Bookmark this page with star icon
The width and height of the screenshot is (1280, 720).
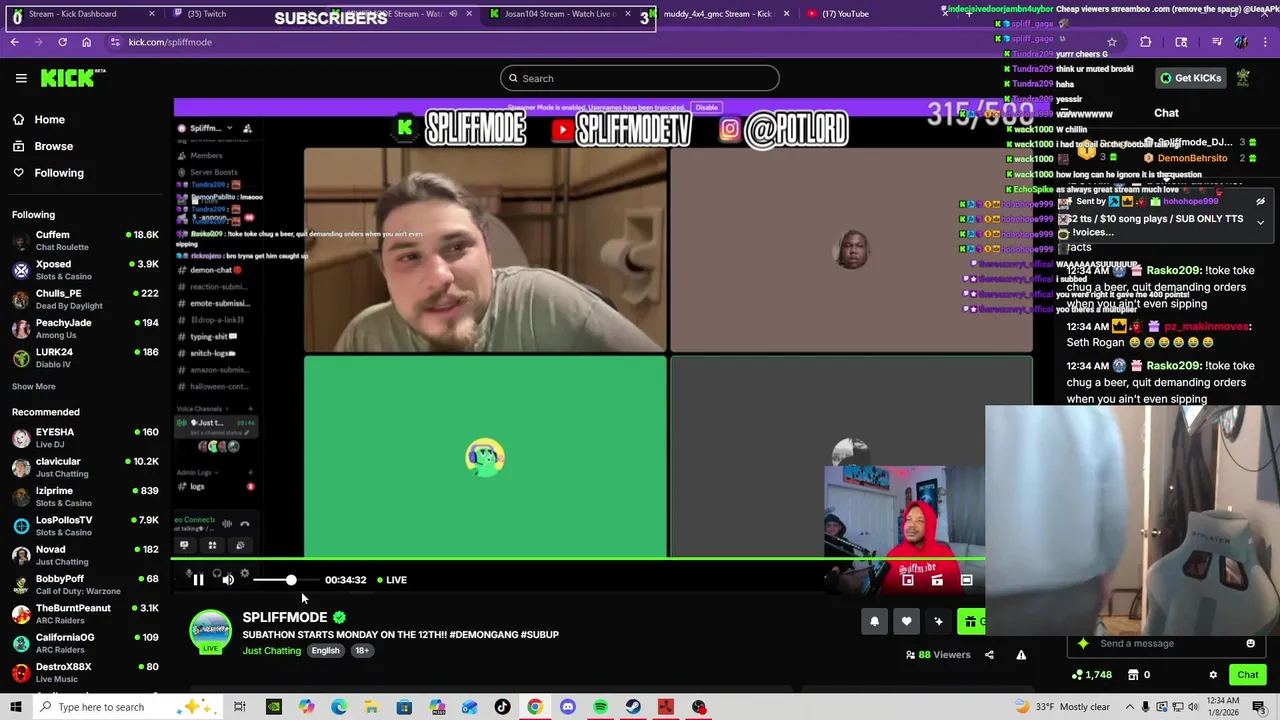pos(1111,42)
